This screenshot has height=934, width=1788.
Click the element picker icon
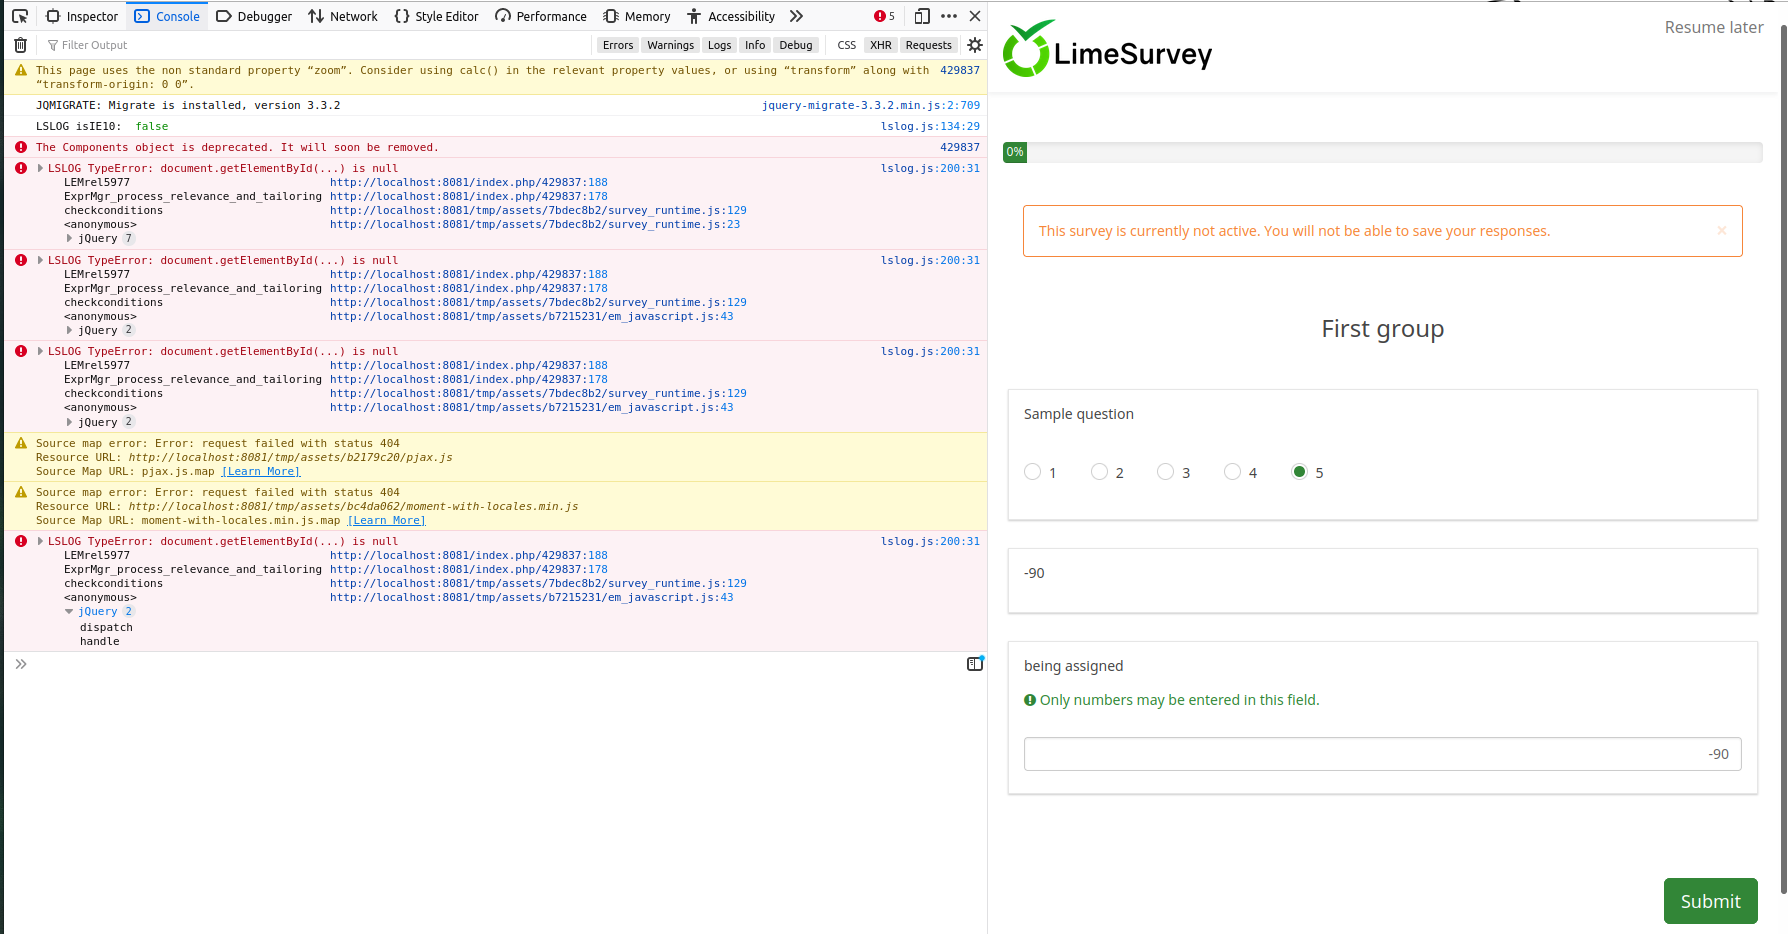(20, 16)
